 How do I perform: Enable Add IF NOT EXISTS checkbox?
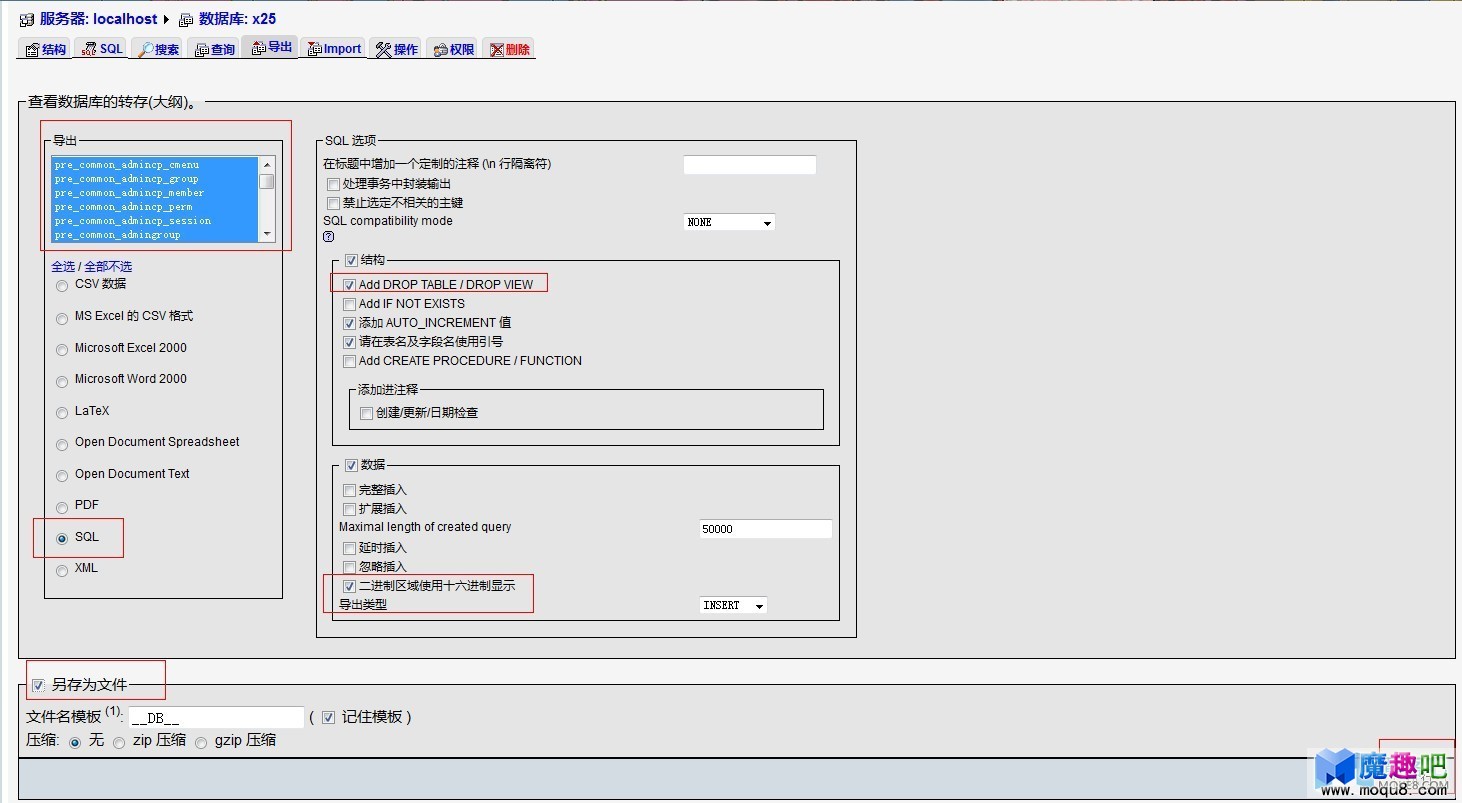pos(349,304)
